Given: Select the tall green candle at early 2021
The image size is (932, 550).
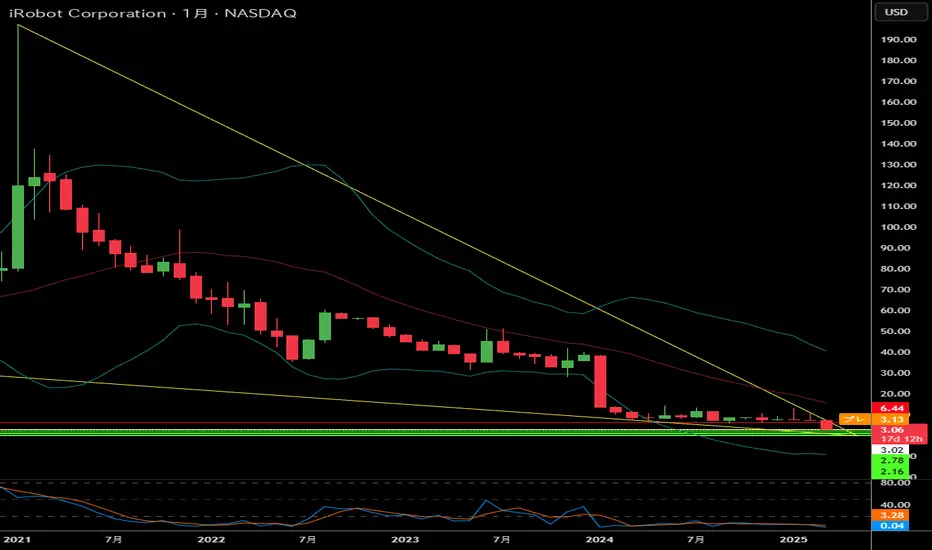Looking at the screenshot, I should point(18,227).
